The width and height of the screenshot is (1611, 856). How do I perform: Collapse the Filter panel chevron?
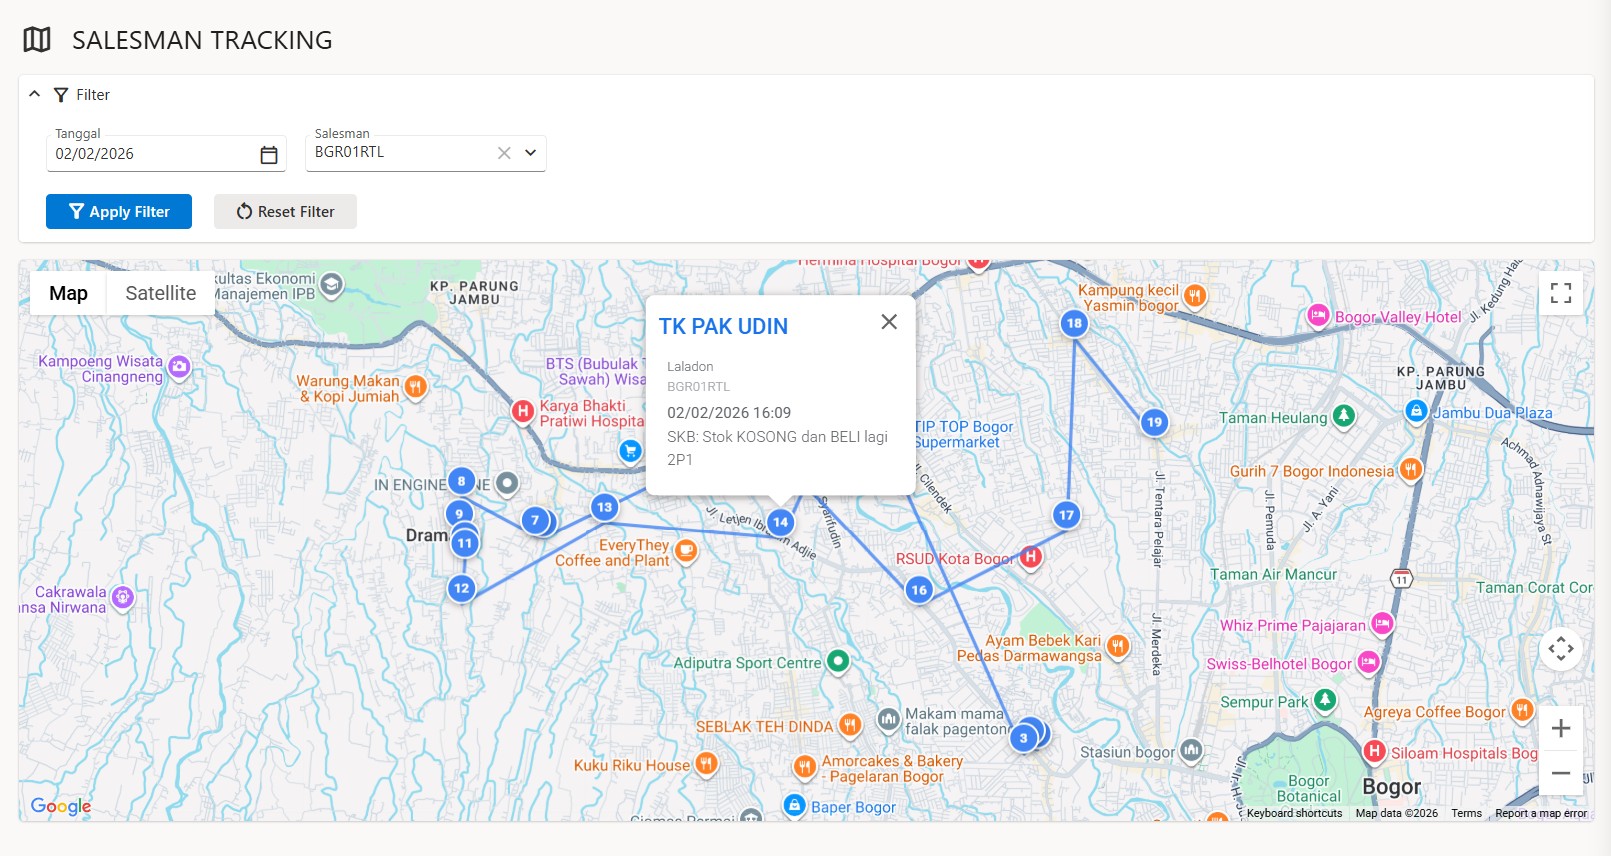tap(35, 94)
